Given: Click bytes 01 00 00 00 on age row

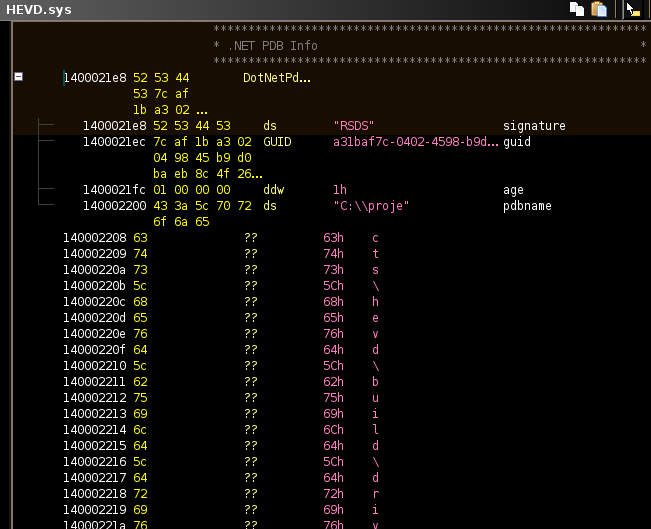Looking at the screenshot, I should pos(192,190).
